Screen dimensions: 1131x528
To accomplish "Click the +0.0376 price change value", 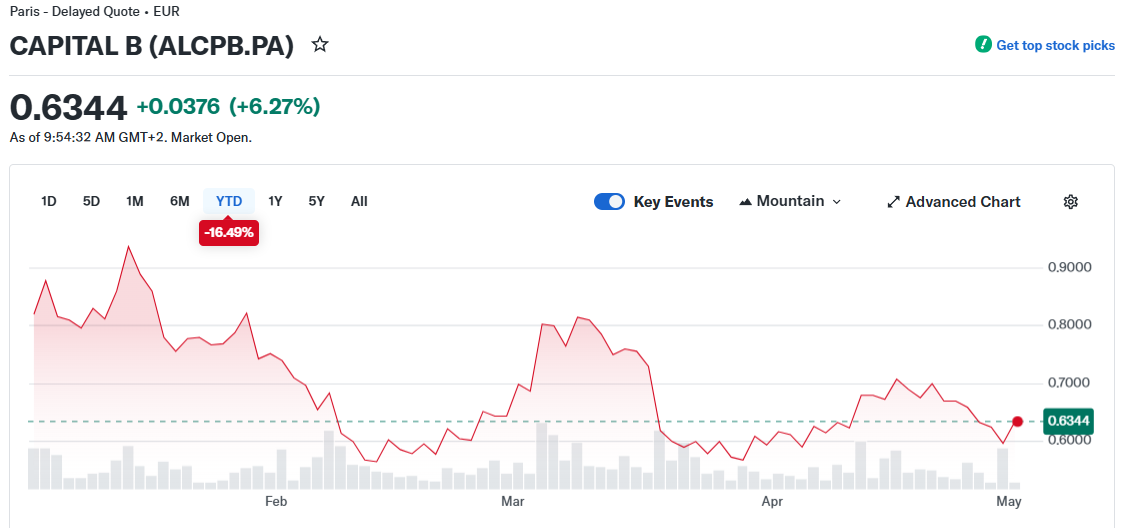I will [178, 107].
